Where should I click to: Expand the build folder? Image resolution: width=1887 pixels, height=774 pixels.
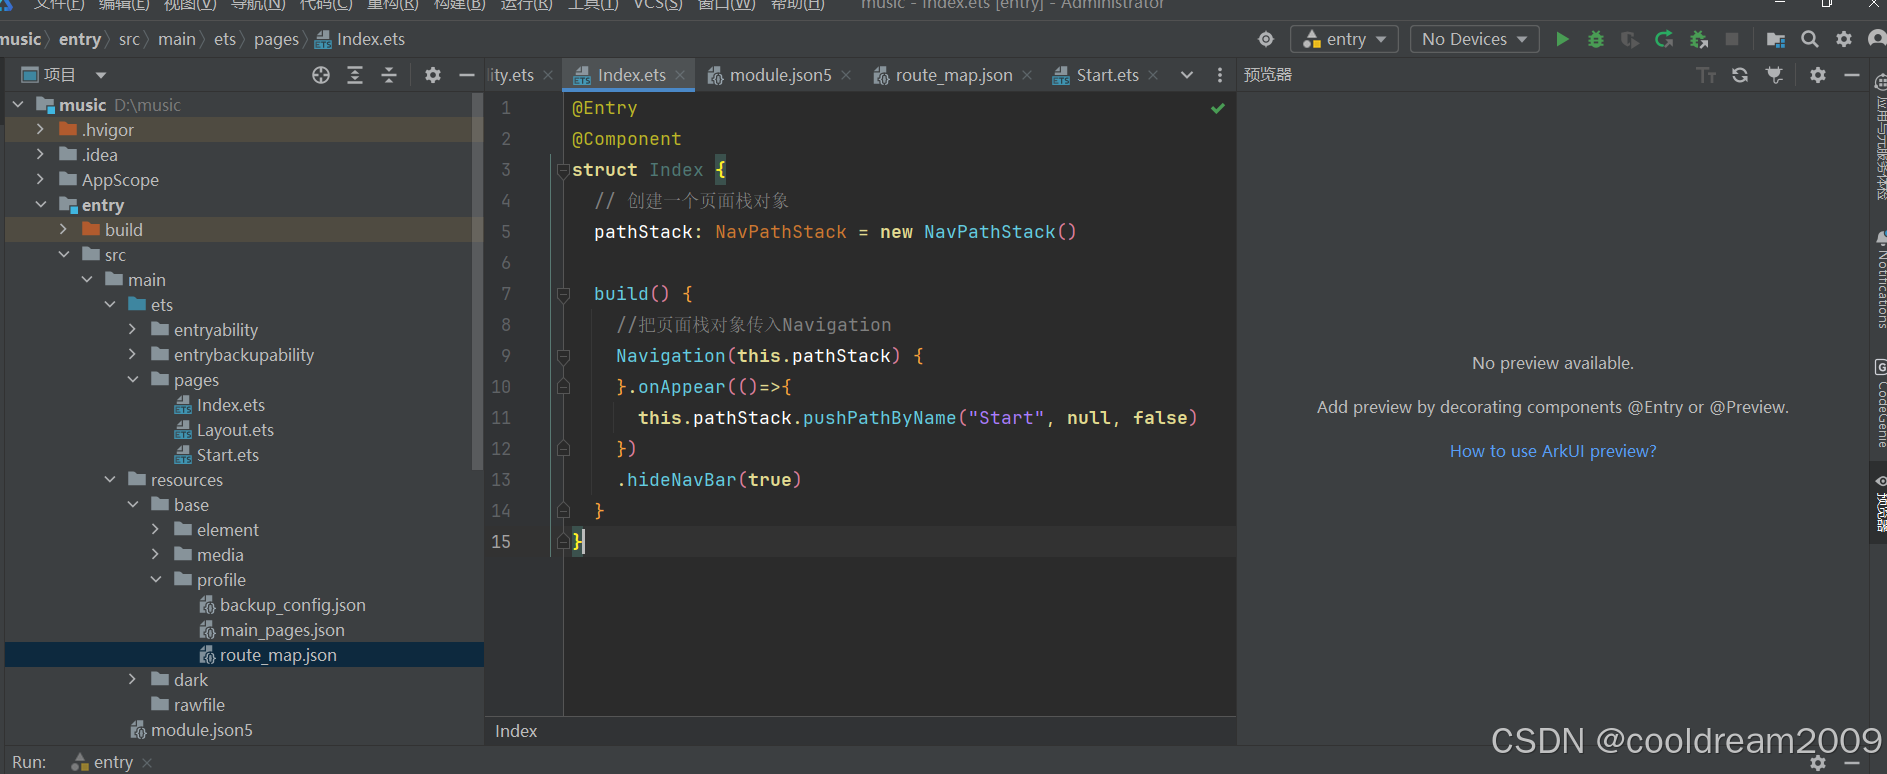pos(63,229)
